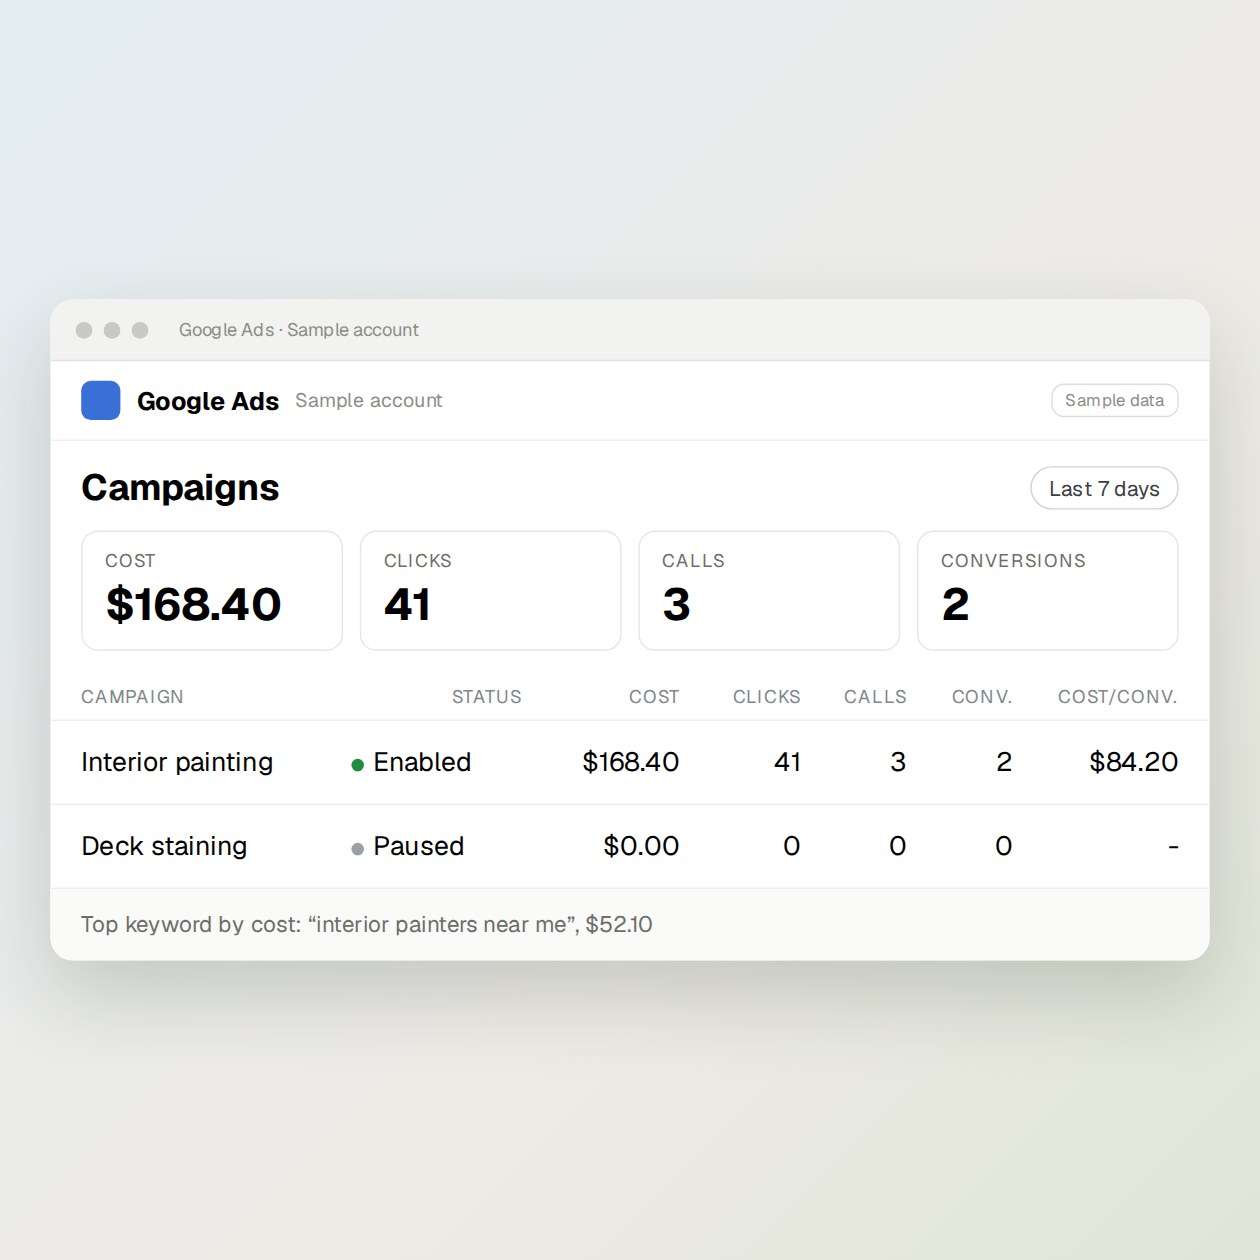
Task: Sort by the COST column header
Action: point(654,697)
